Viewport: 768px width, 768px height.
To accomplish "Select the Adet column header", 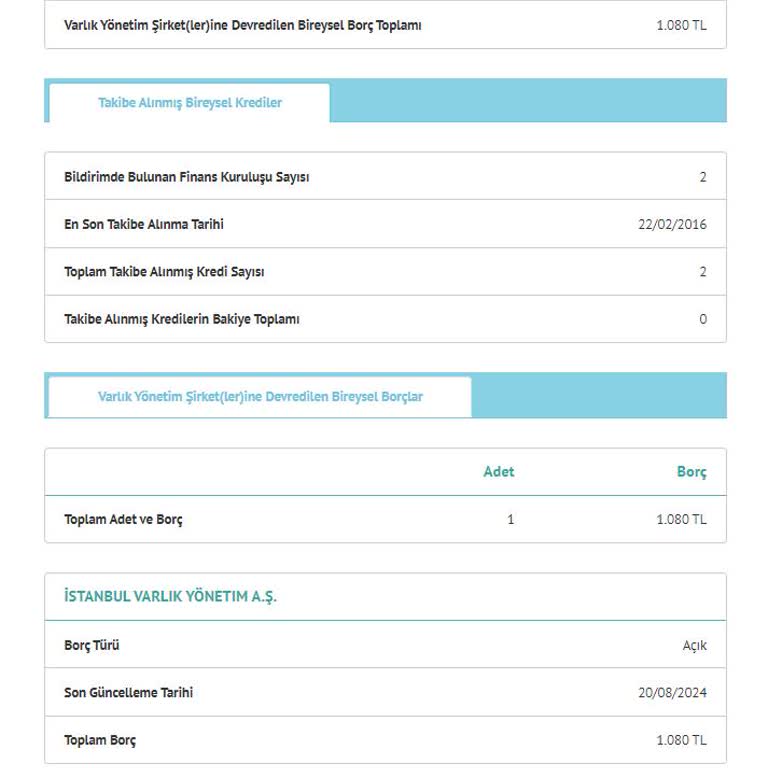I will coord(498,472).
